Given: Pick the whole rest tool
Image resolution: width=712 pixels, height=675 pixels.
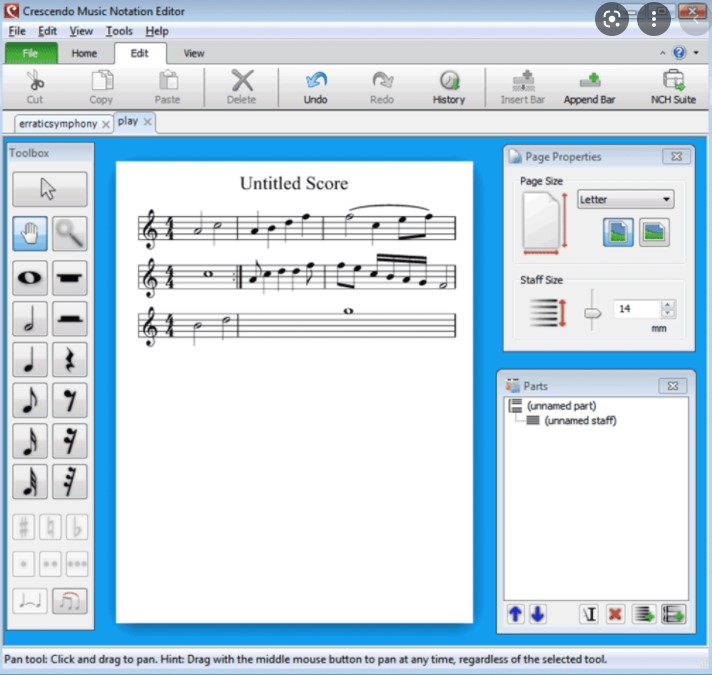Looking at the screenshot, I should click(69, 278).
